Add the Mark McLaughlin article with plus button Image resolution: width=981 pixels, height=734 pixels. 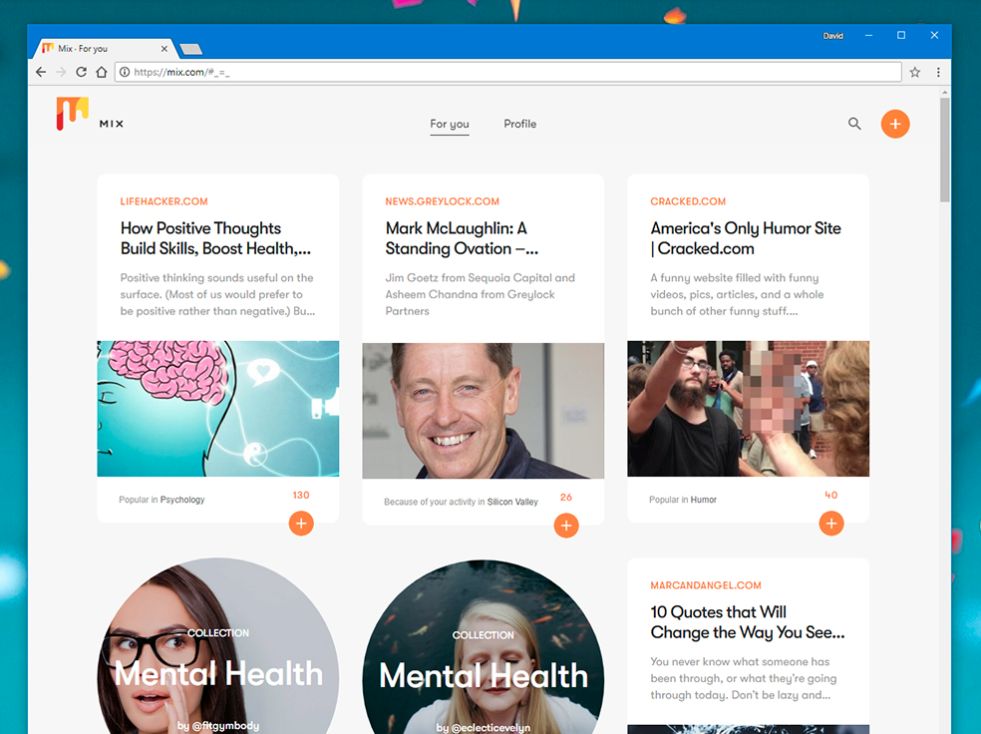566,526
